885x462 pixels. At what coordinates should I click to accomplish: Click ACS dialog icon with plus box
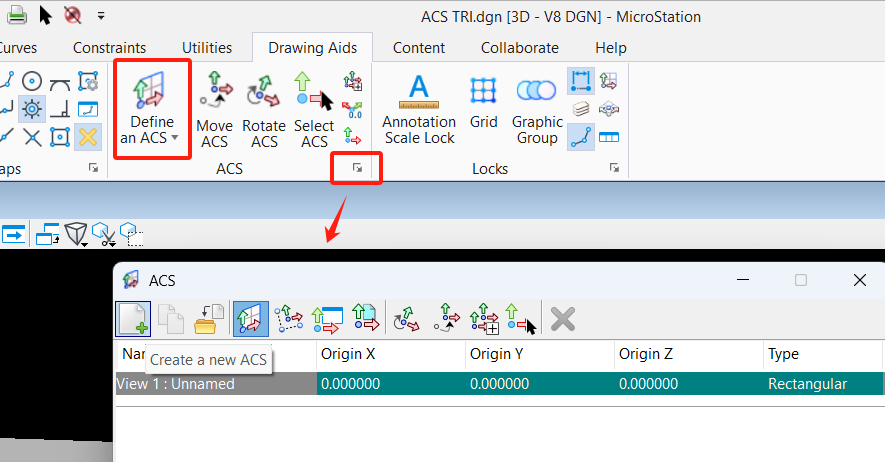(484, 319)
